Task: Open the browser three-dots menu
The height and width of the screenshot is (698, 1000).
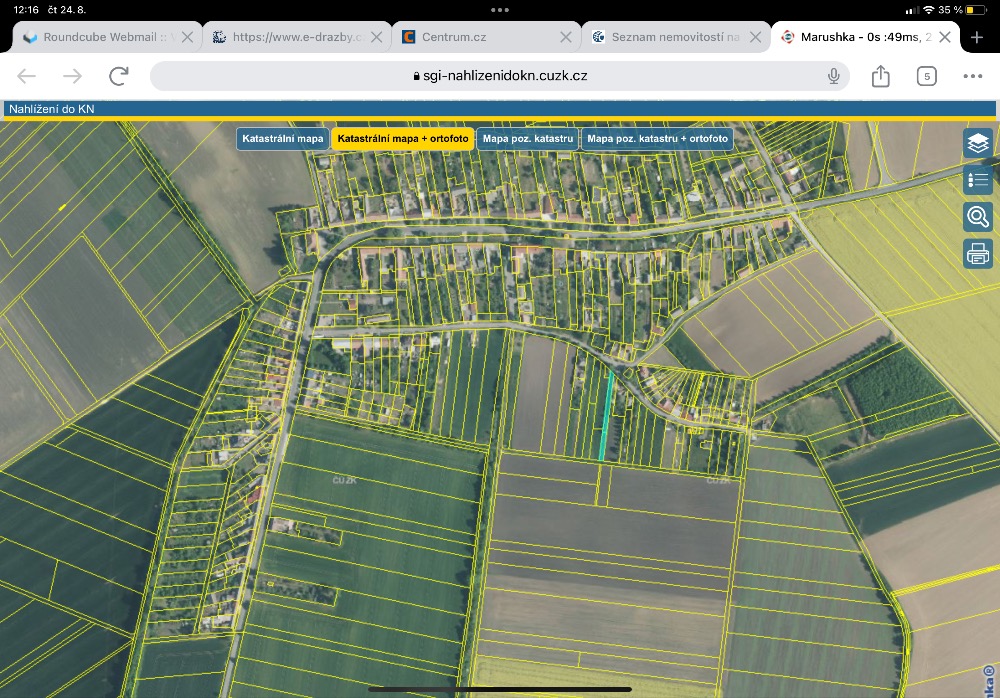Action: point(973,76)
